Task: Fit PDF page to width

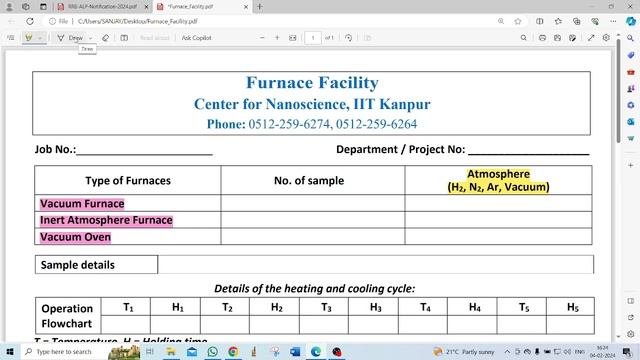Action: click(293, 38)
